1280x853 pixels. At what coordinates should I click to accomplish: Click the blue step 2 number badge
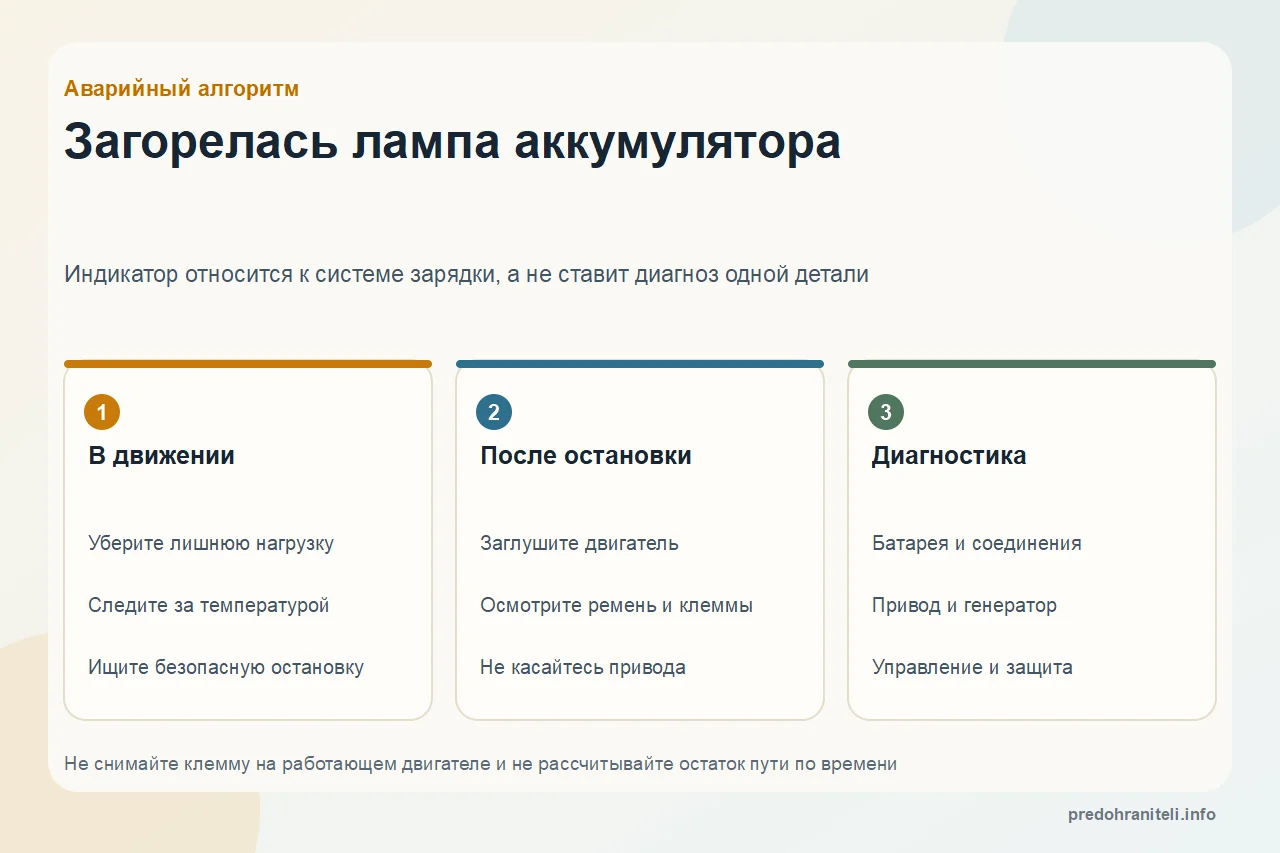(494, 412)
